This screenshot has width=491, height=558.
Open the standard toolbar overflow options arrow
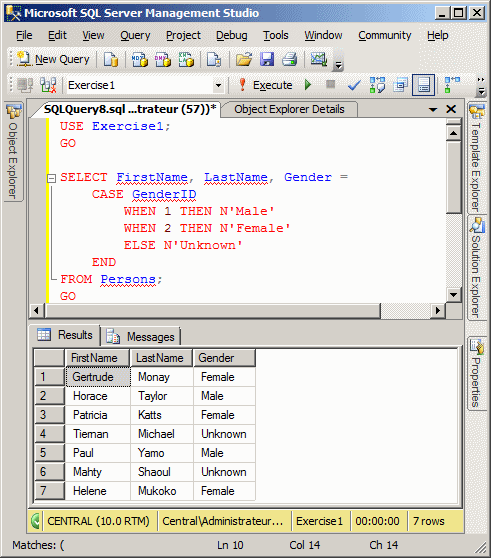338,64
